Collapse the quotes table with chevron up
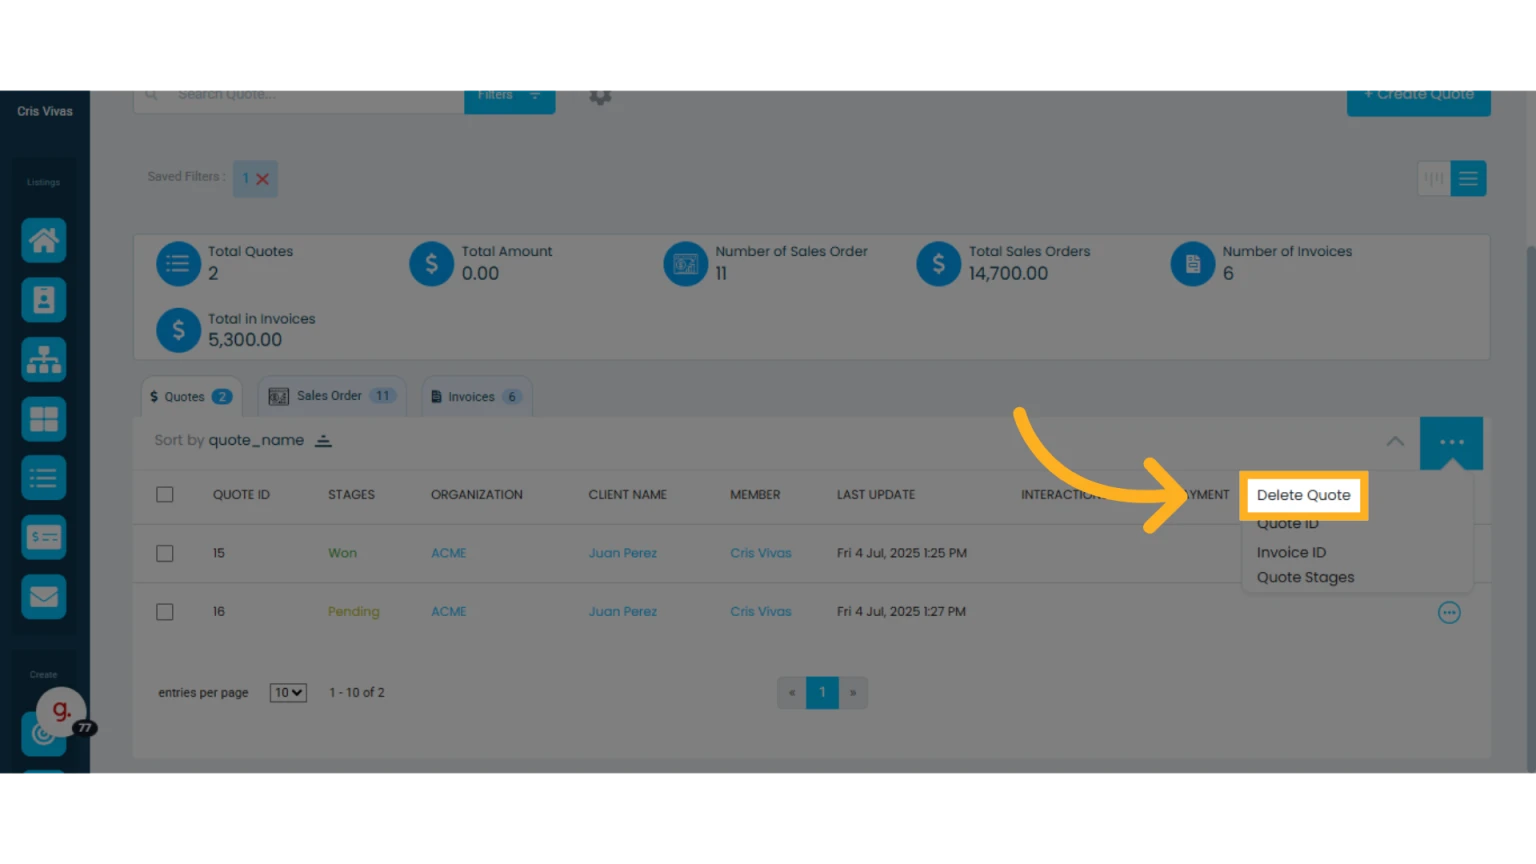 (x=1395, y=442)
